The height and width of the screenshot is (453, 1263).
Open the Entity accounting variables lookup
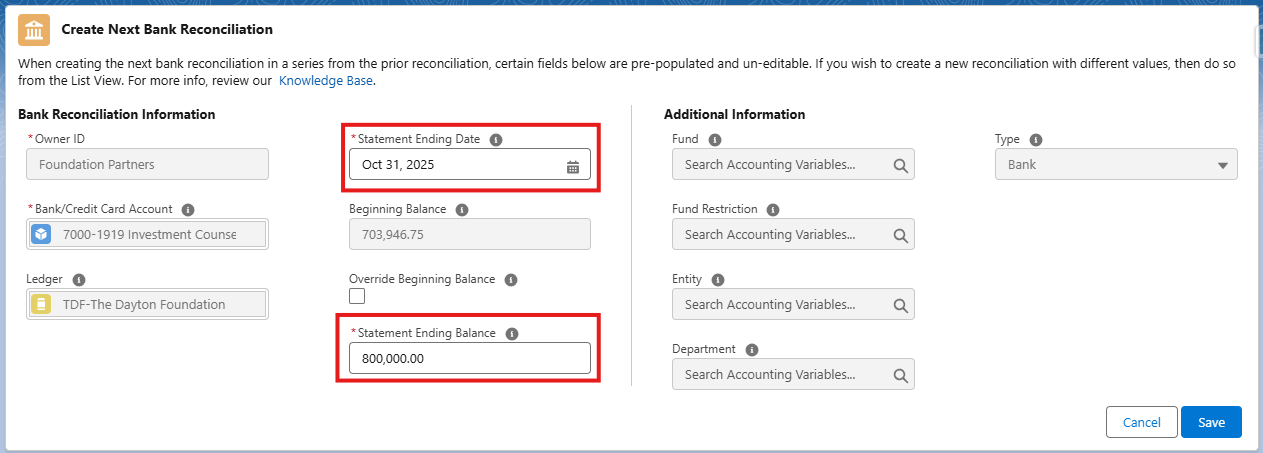coord(782,305)
